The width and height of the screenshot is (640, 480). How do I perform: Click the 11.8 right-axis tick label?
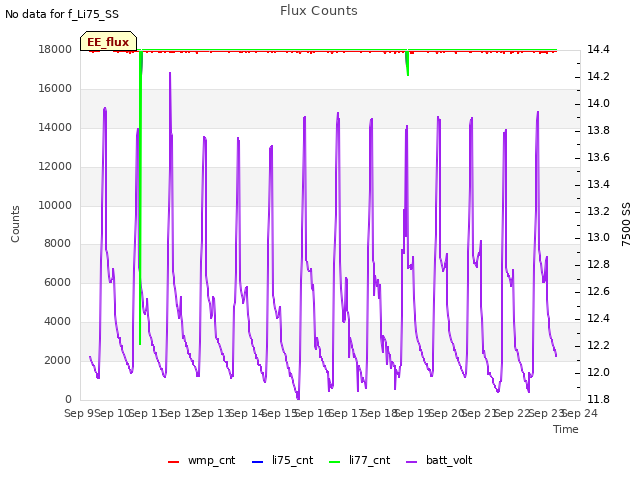(x=598, y=399)
